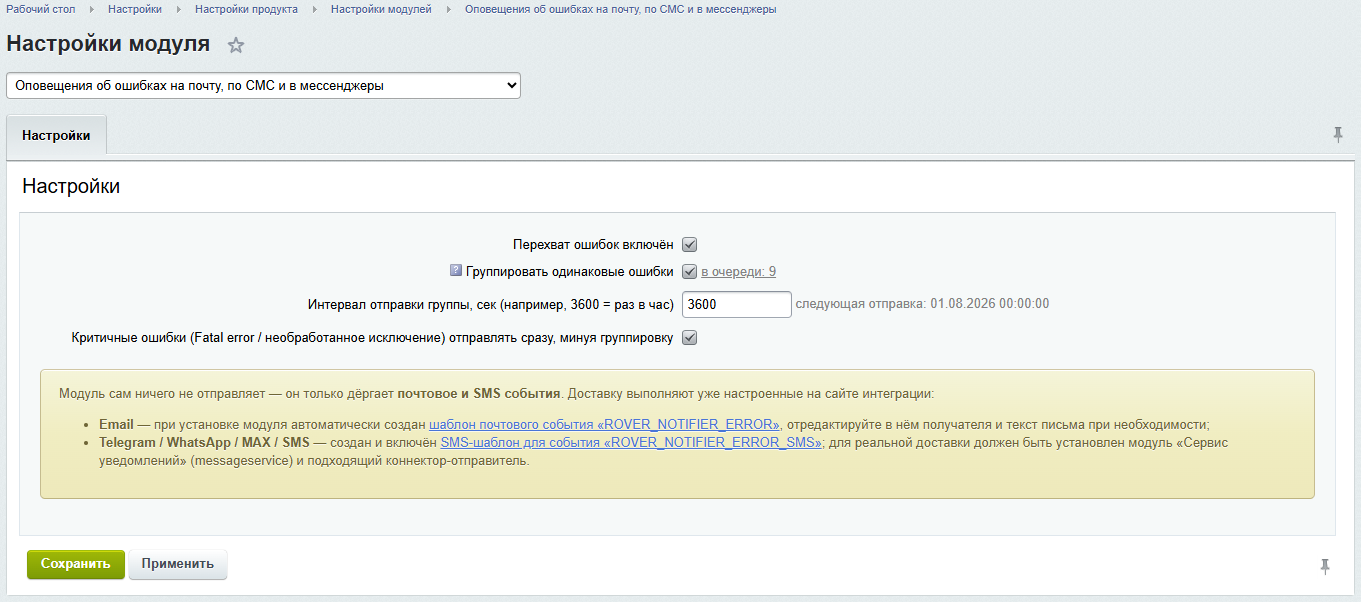Open the Оповещения об ошибках breadcrumb
1361x602 pixels.
[620, 9]
